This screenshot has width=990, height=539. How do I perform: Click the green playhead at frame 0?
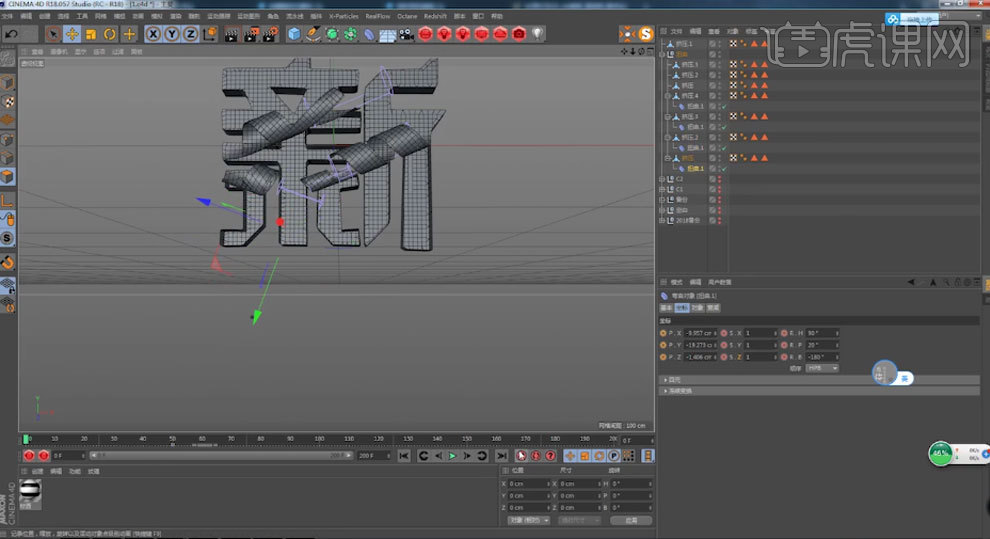point(26,439)
